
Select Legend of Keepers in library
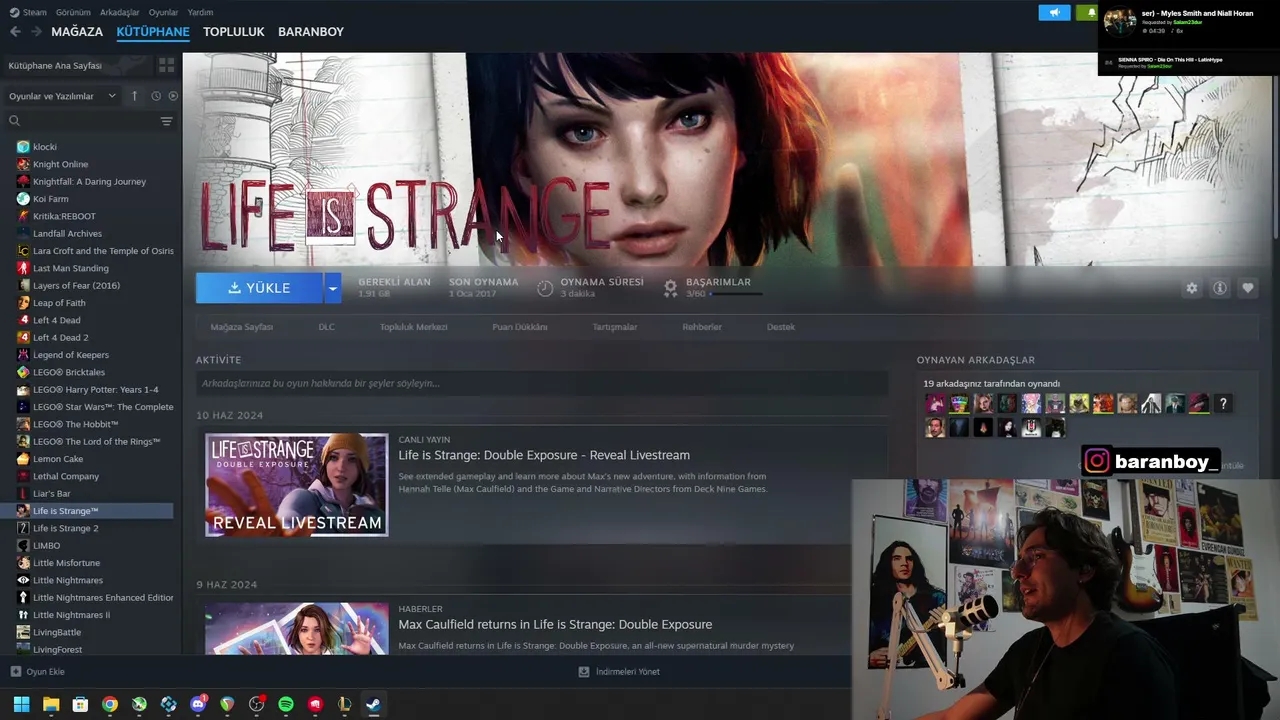pyautogui.click(x=87, y=355)
